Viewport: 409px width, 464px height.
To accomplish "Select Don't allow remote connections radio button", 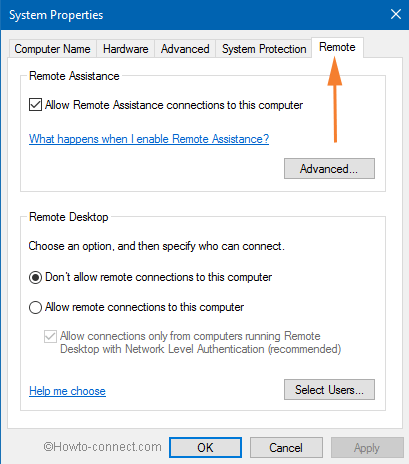I will click(x=35, y=277).
